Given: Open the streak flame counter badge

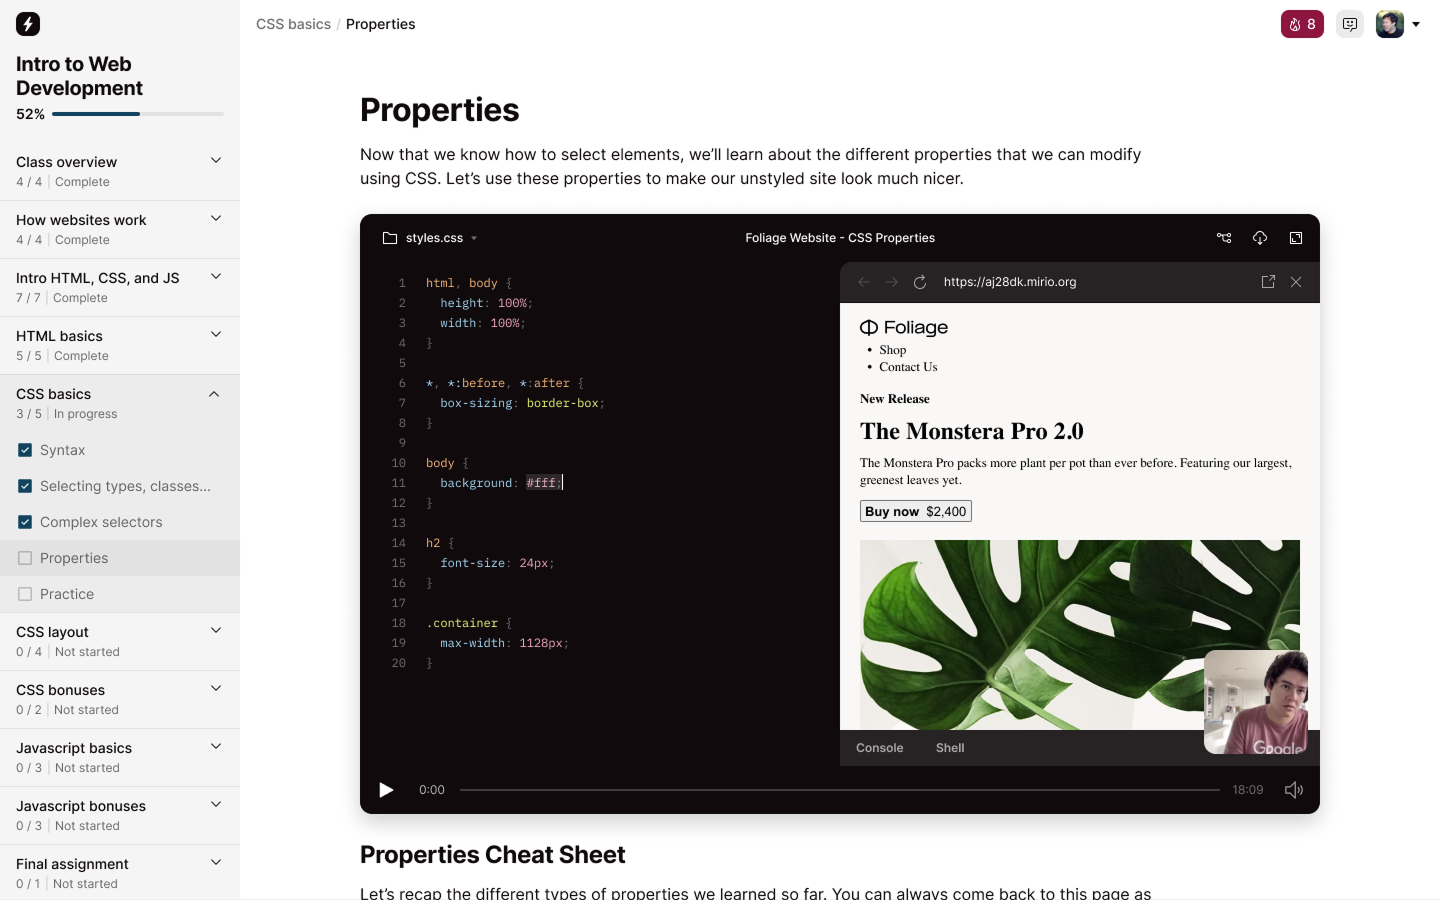Looking at the screenshot, I should pos(1302,24).
